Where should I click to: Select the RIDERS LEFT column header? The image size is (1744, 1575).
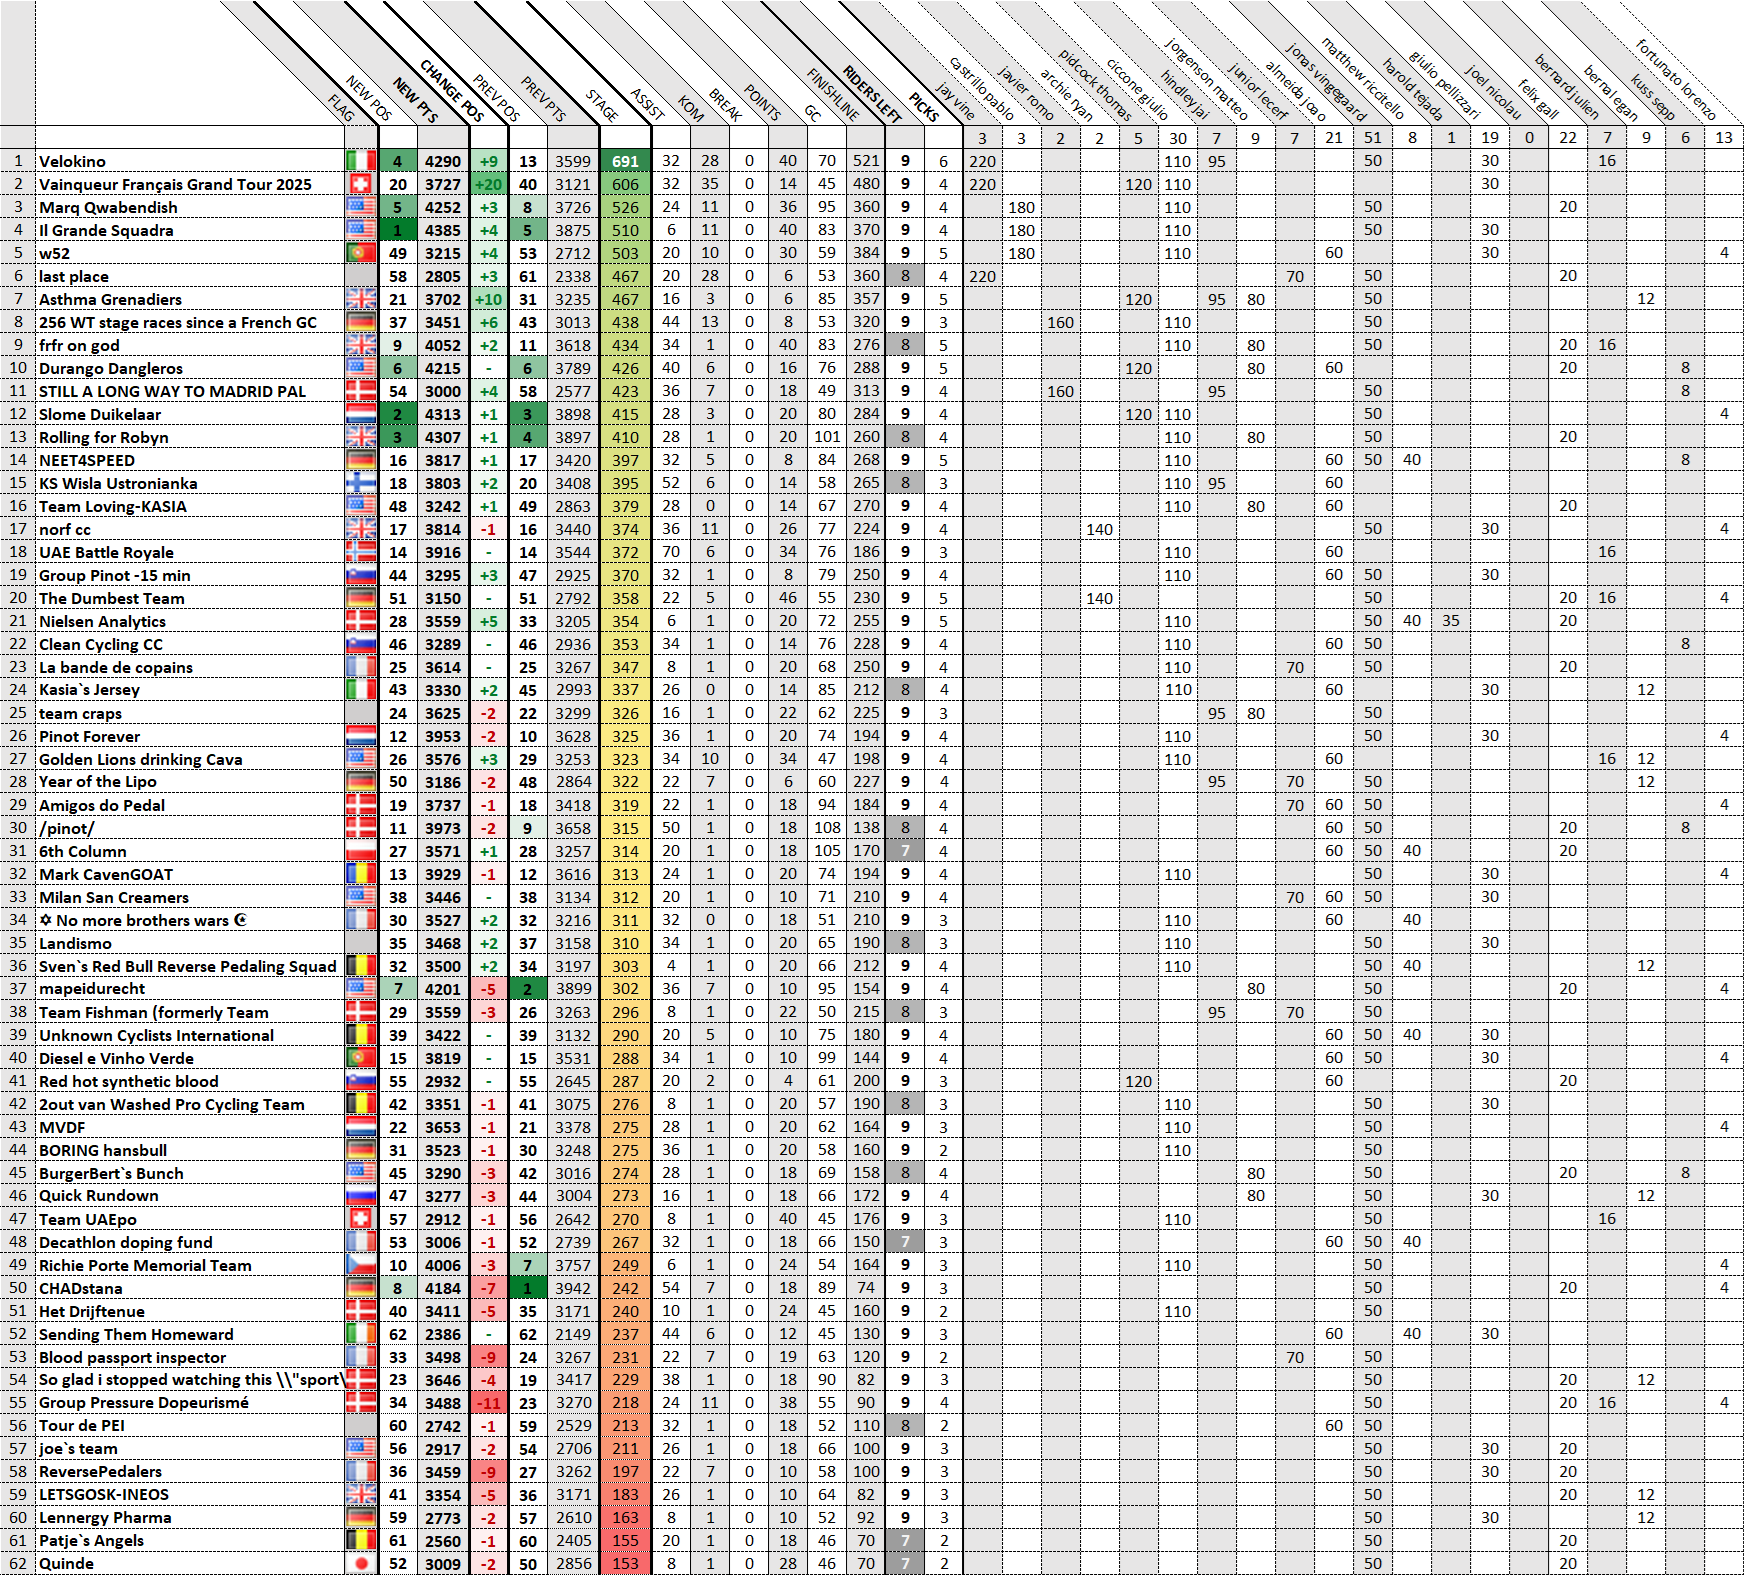tap(873, 94)
